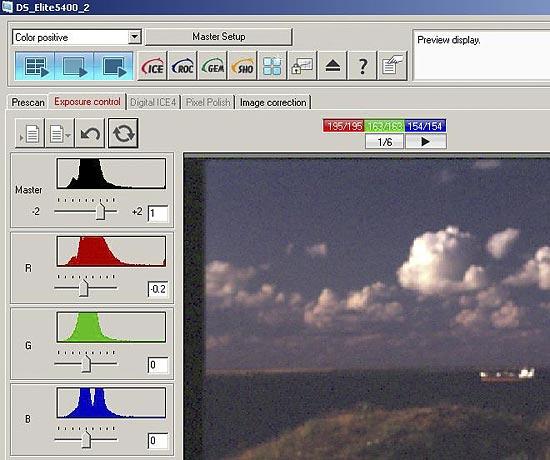The width and height of the screenshot is (550, 460).
Task: Click the red 195/195 RGB readout
Action: coord(344,126)
